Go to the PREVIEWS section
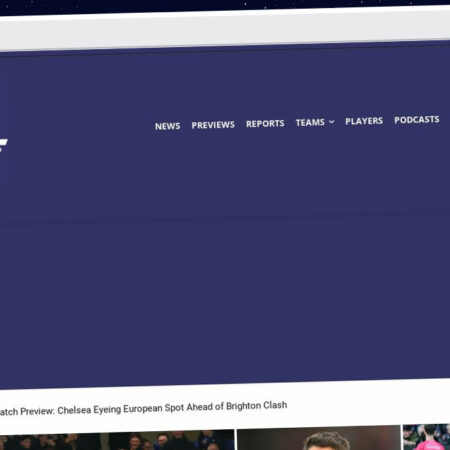 213,125
